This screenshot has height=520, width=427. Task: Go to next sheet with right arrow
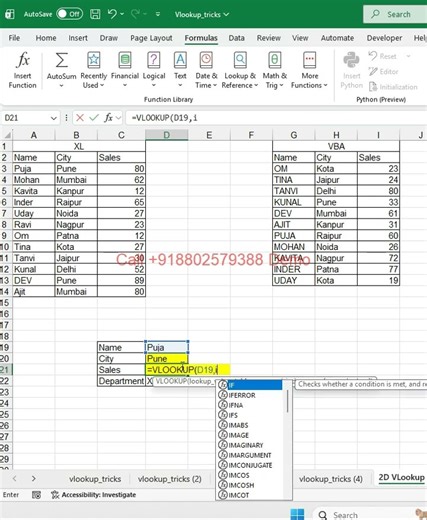(33, 479)
